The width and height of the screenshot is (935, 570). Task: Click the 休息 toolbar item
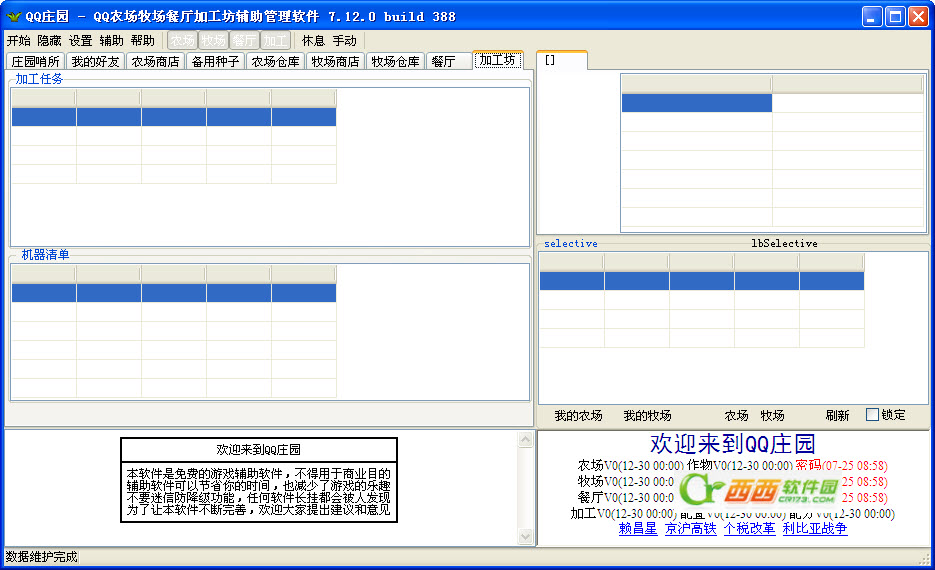coord(313,41)
